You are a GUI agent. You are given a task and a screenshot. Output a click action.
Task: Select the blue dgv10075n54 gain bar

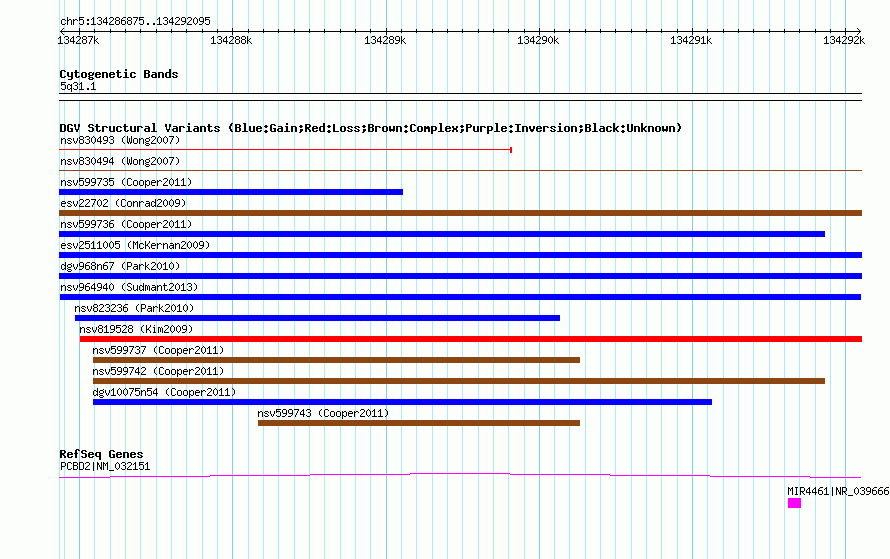402,402
